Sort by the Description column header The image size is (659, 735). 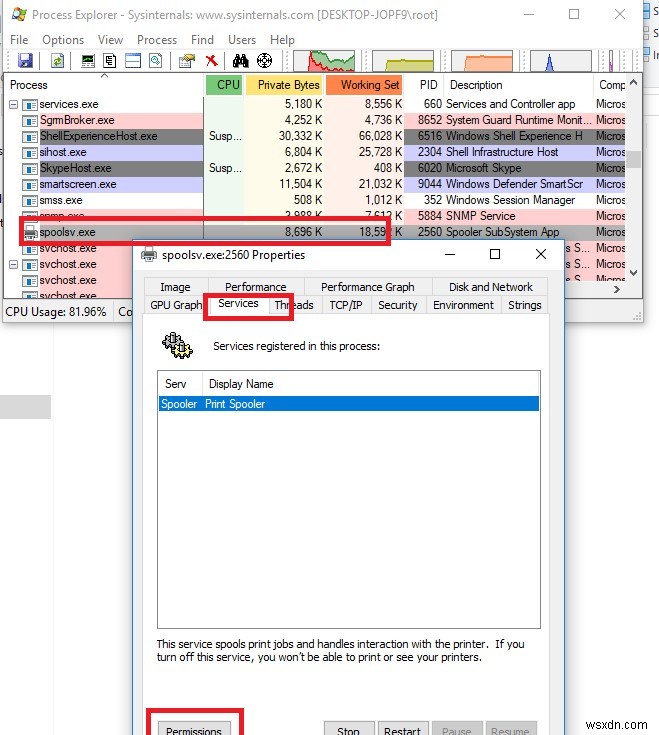point(518,85)
